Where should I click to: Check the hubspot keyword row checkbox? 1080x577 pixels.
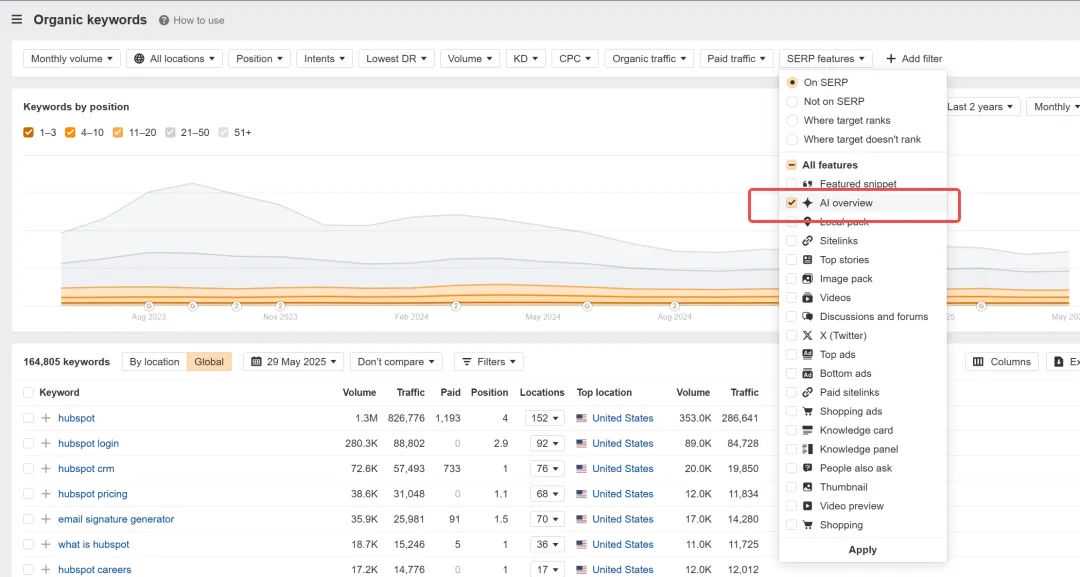(28, 418)
